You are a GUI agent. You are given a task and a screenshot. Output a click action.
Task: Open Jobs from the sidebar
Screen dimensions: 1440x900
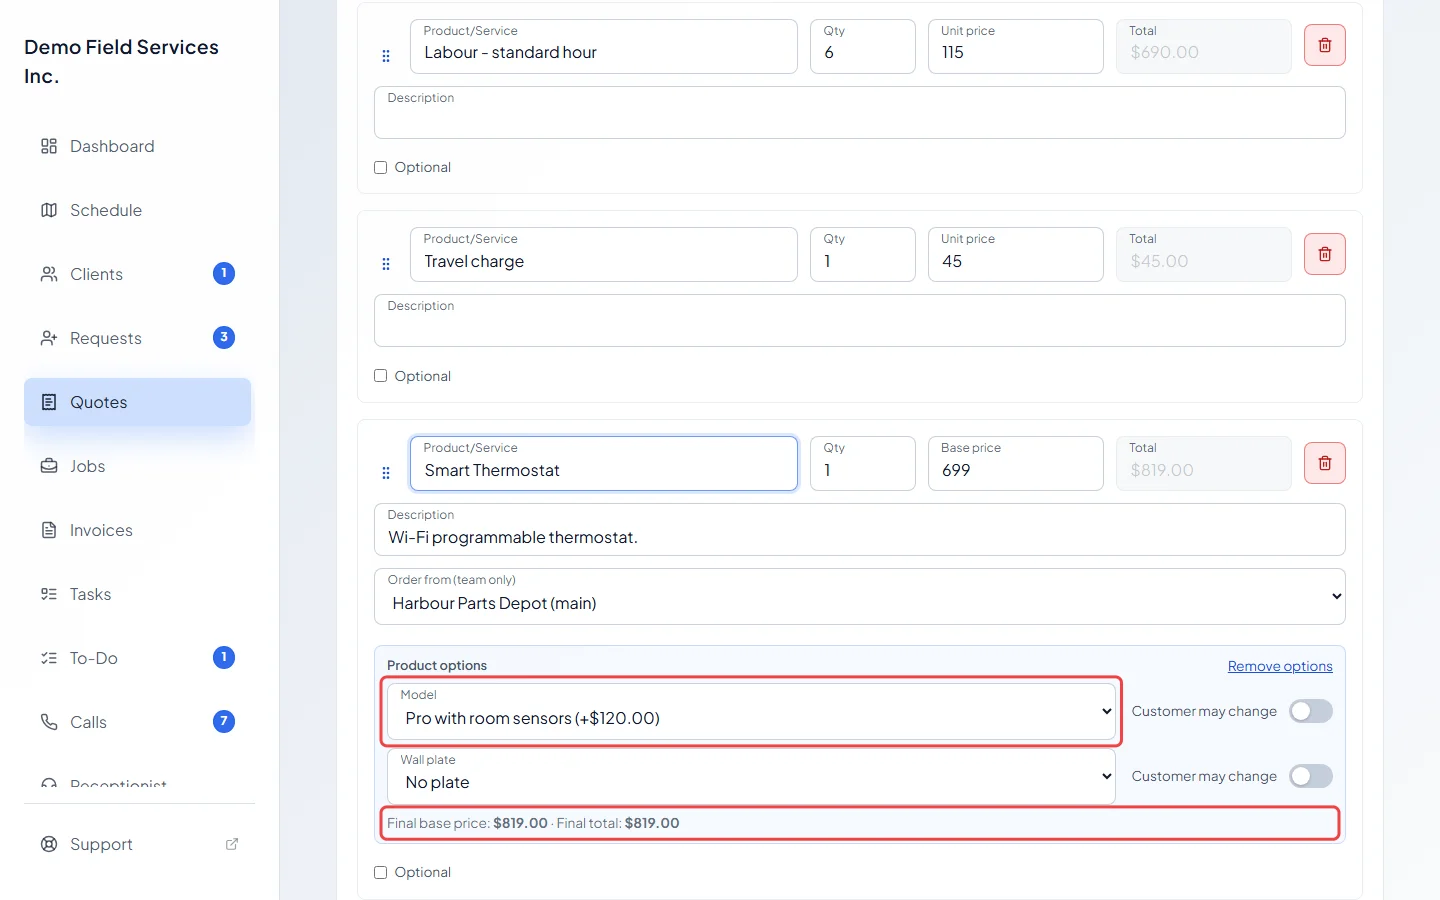[138, 466]
